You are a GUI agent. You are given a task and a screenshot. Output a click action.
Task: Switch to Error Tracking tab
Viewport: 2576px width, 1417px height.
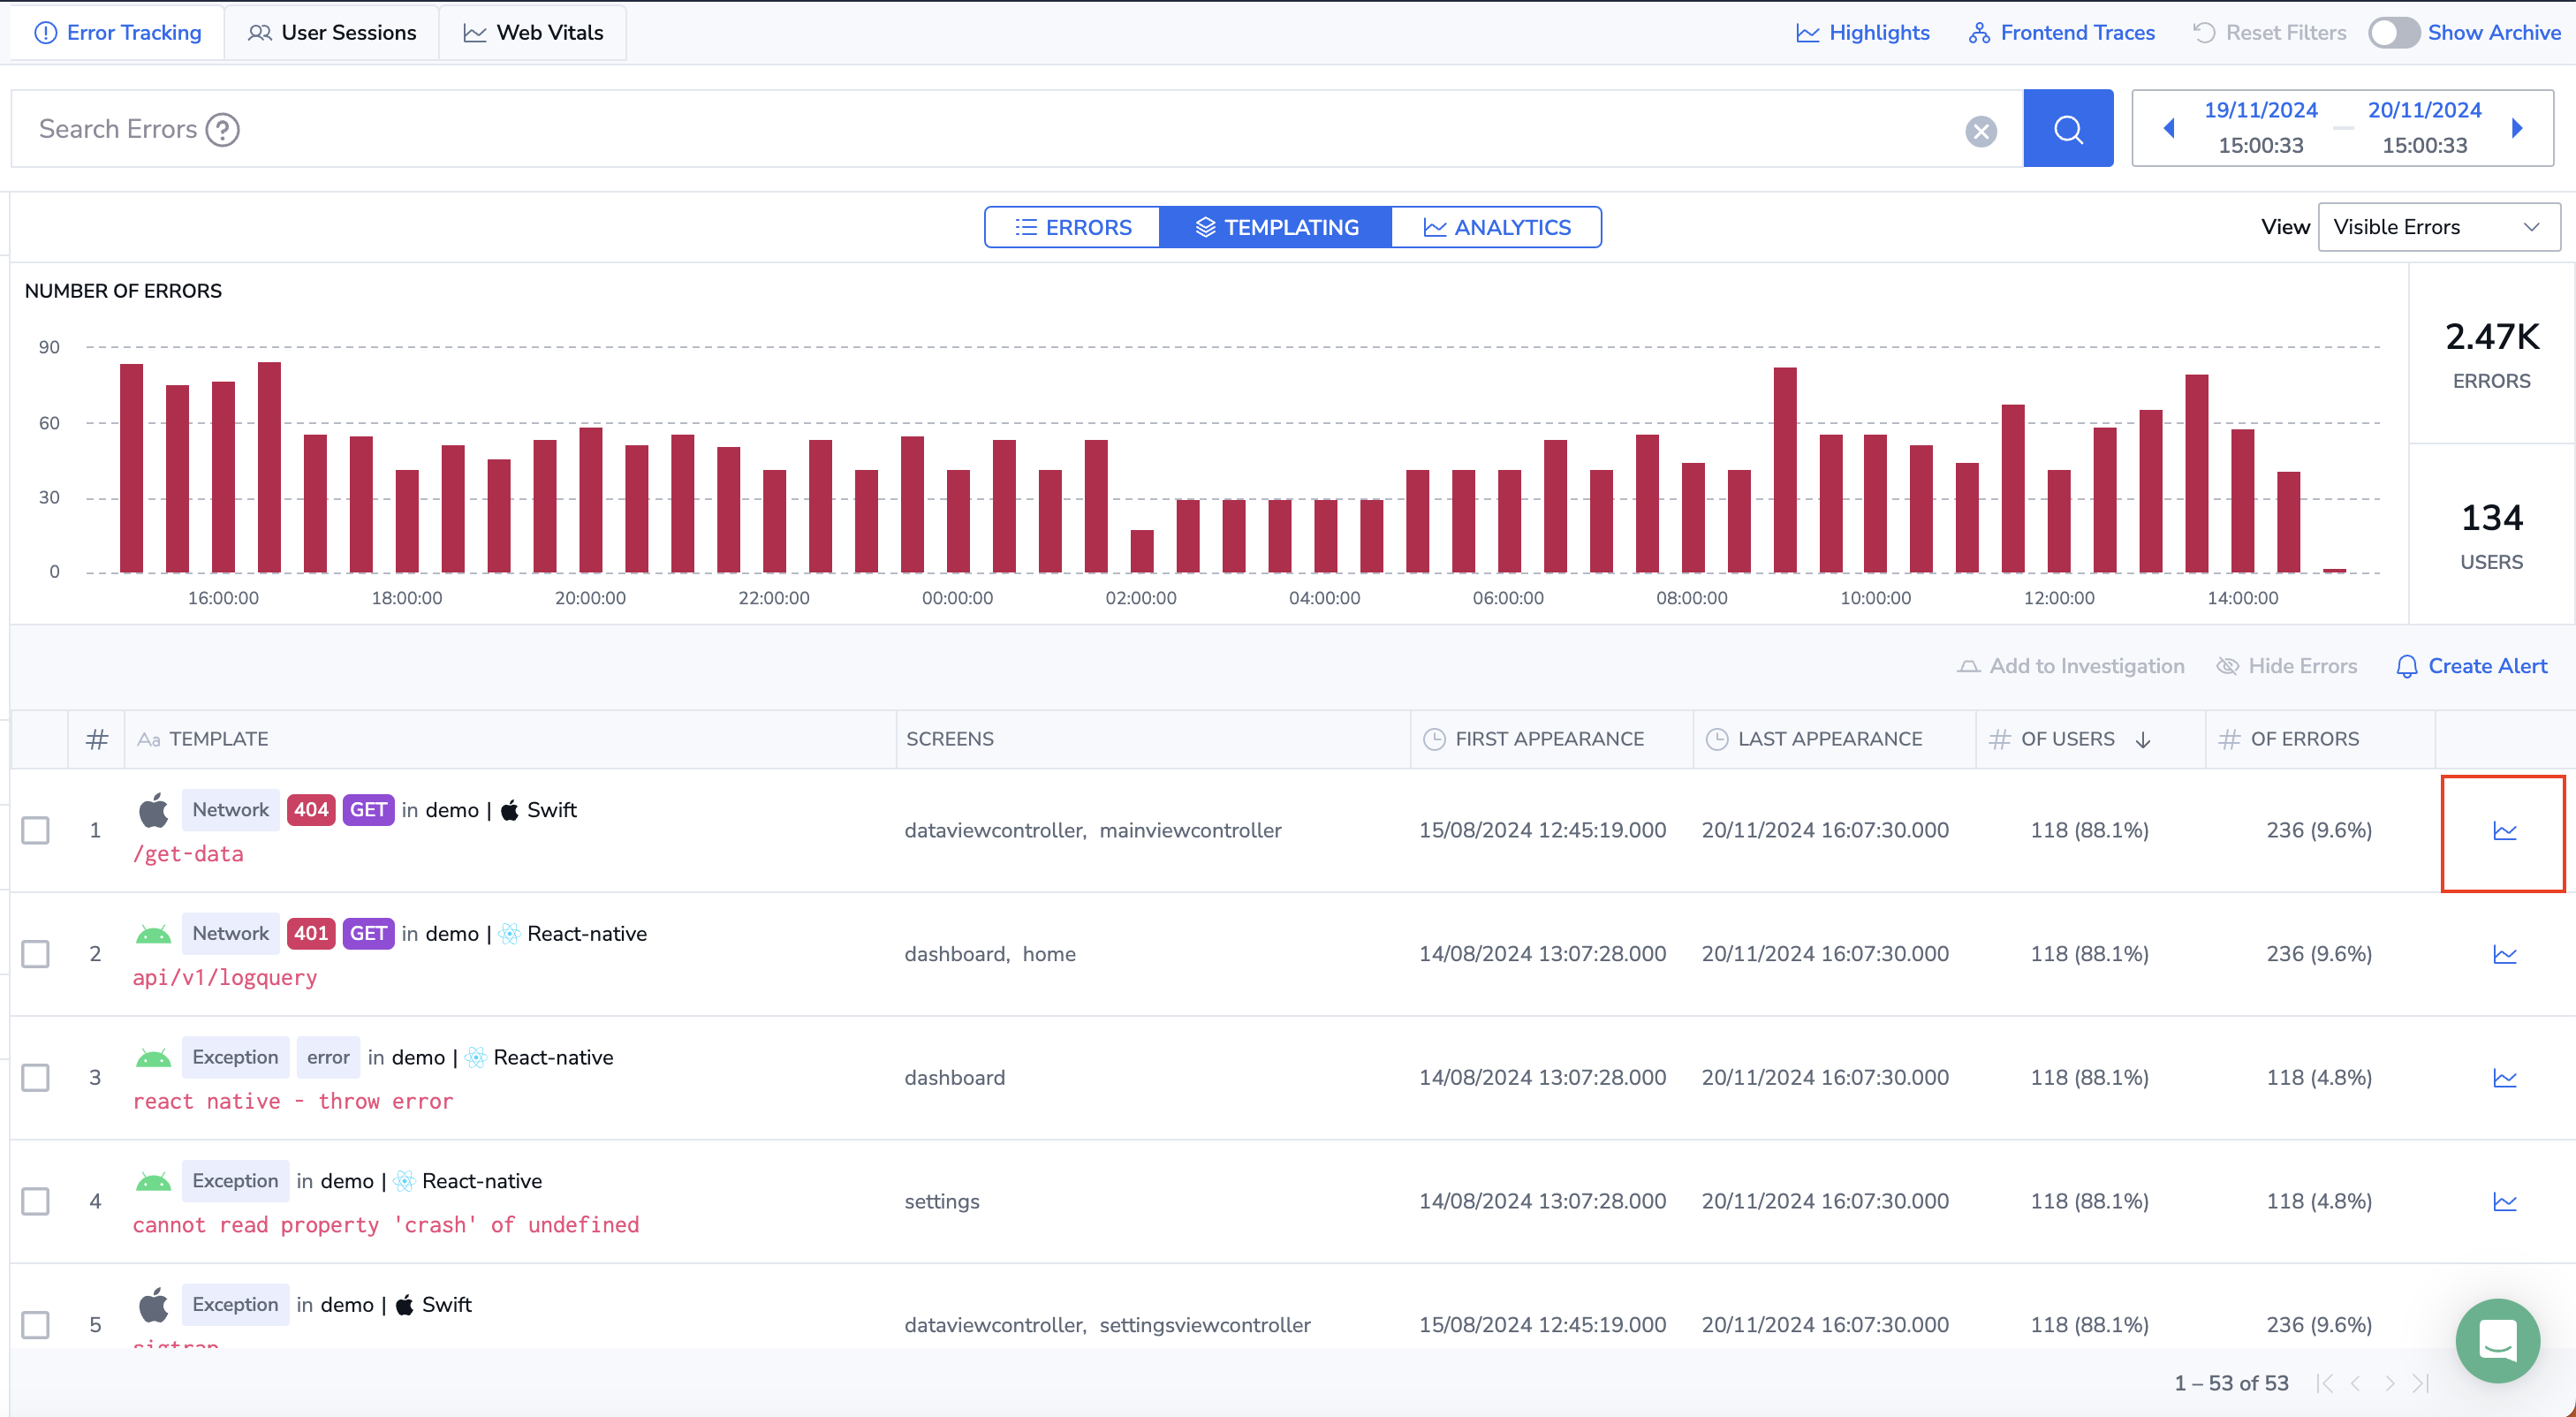pos(118,33)
